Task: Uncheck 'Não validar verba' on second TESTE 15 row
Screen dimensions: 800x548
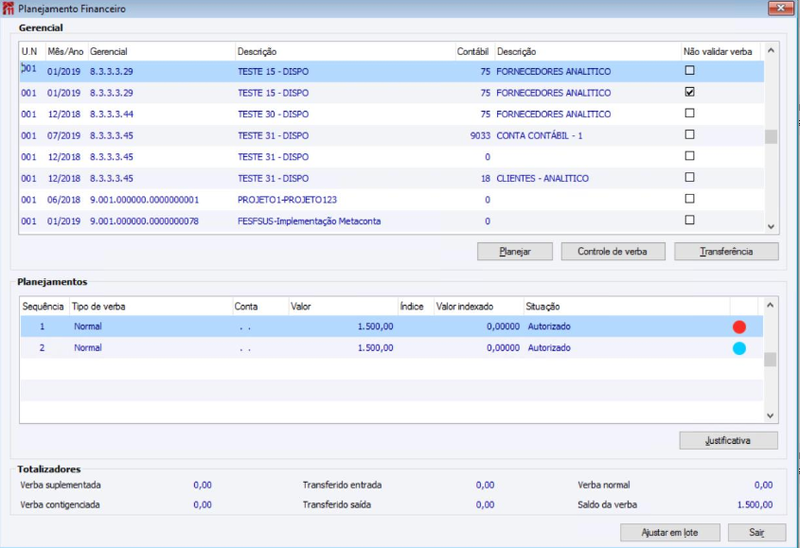Action: point(689,92)
